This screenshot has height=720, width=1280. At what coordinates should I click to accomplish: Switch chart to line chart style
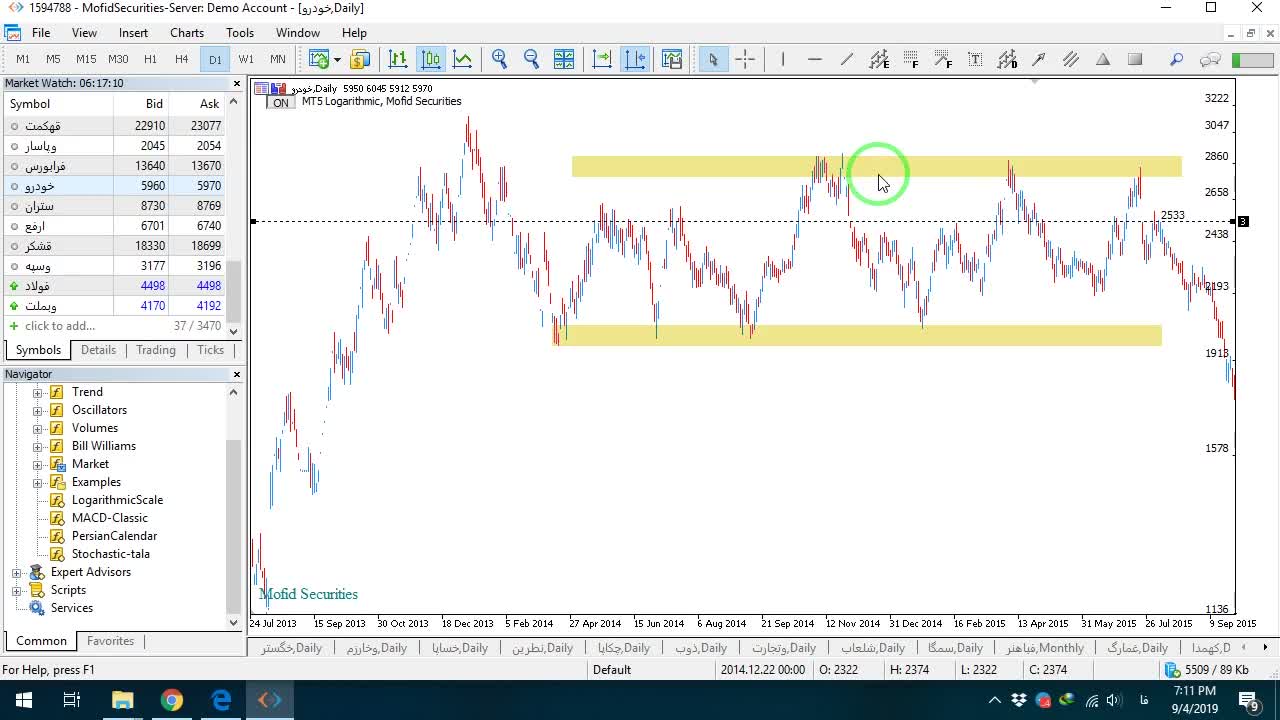463,60
